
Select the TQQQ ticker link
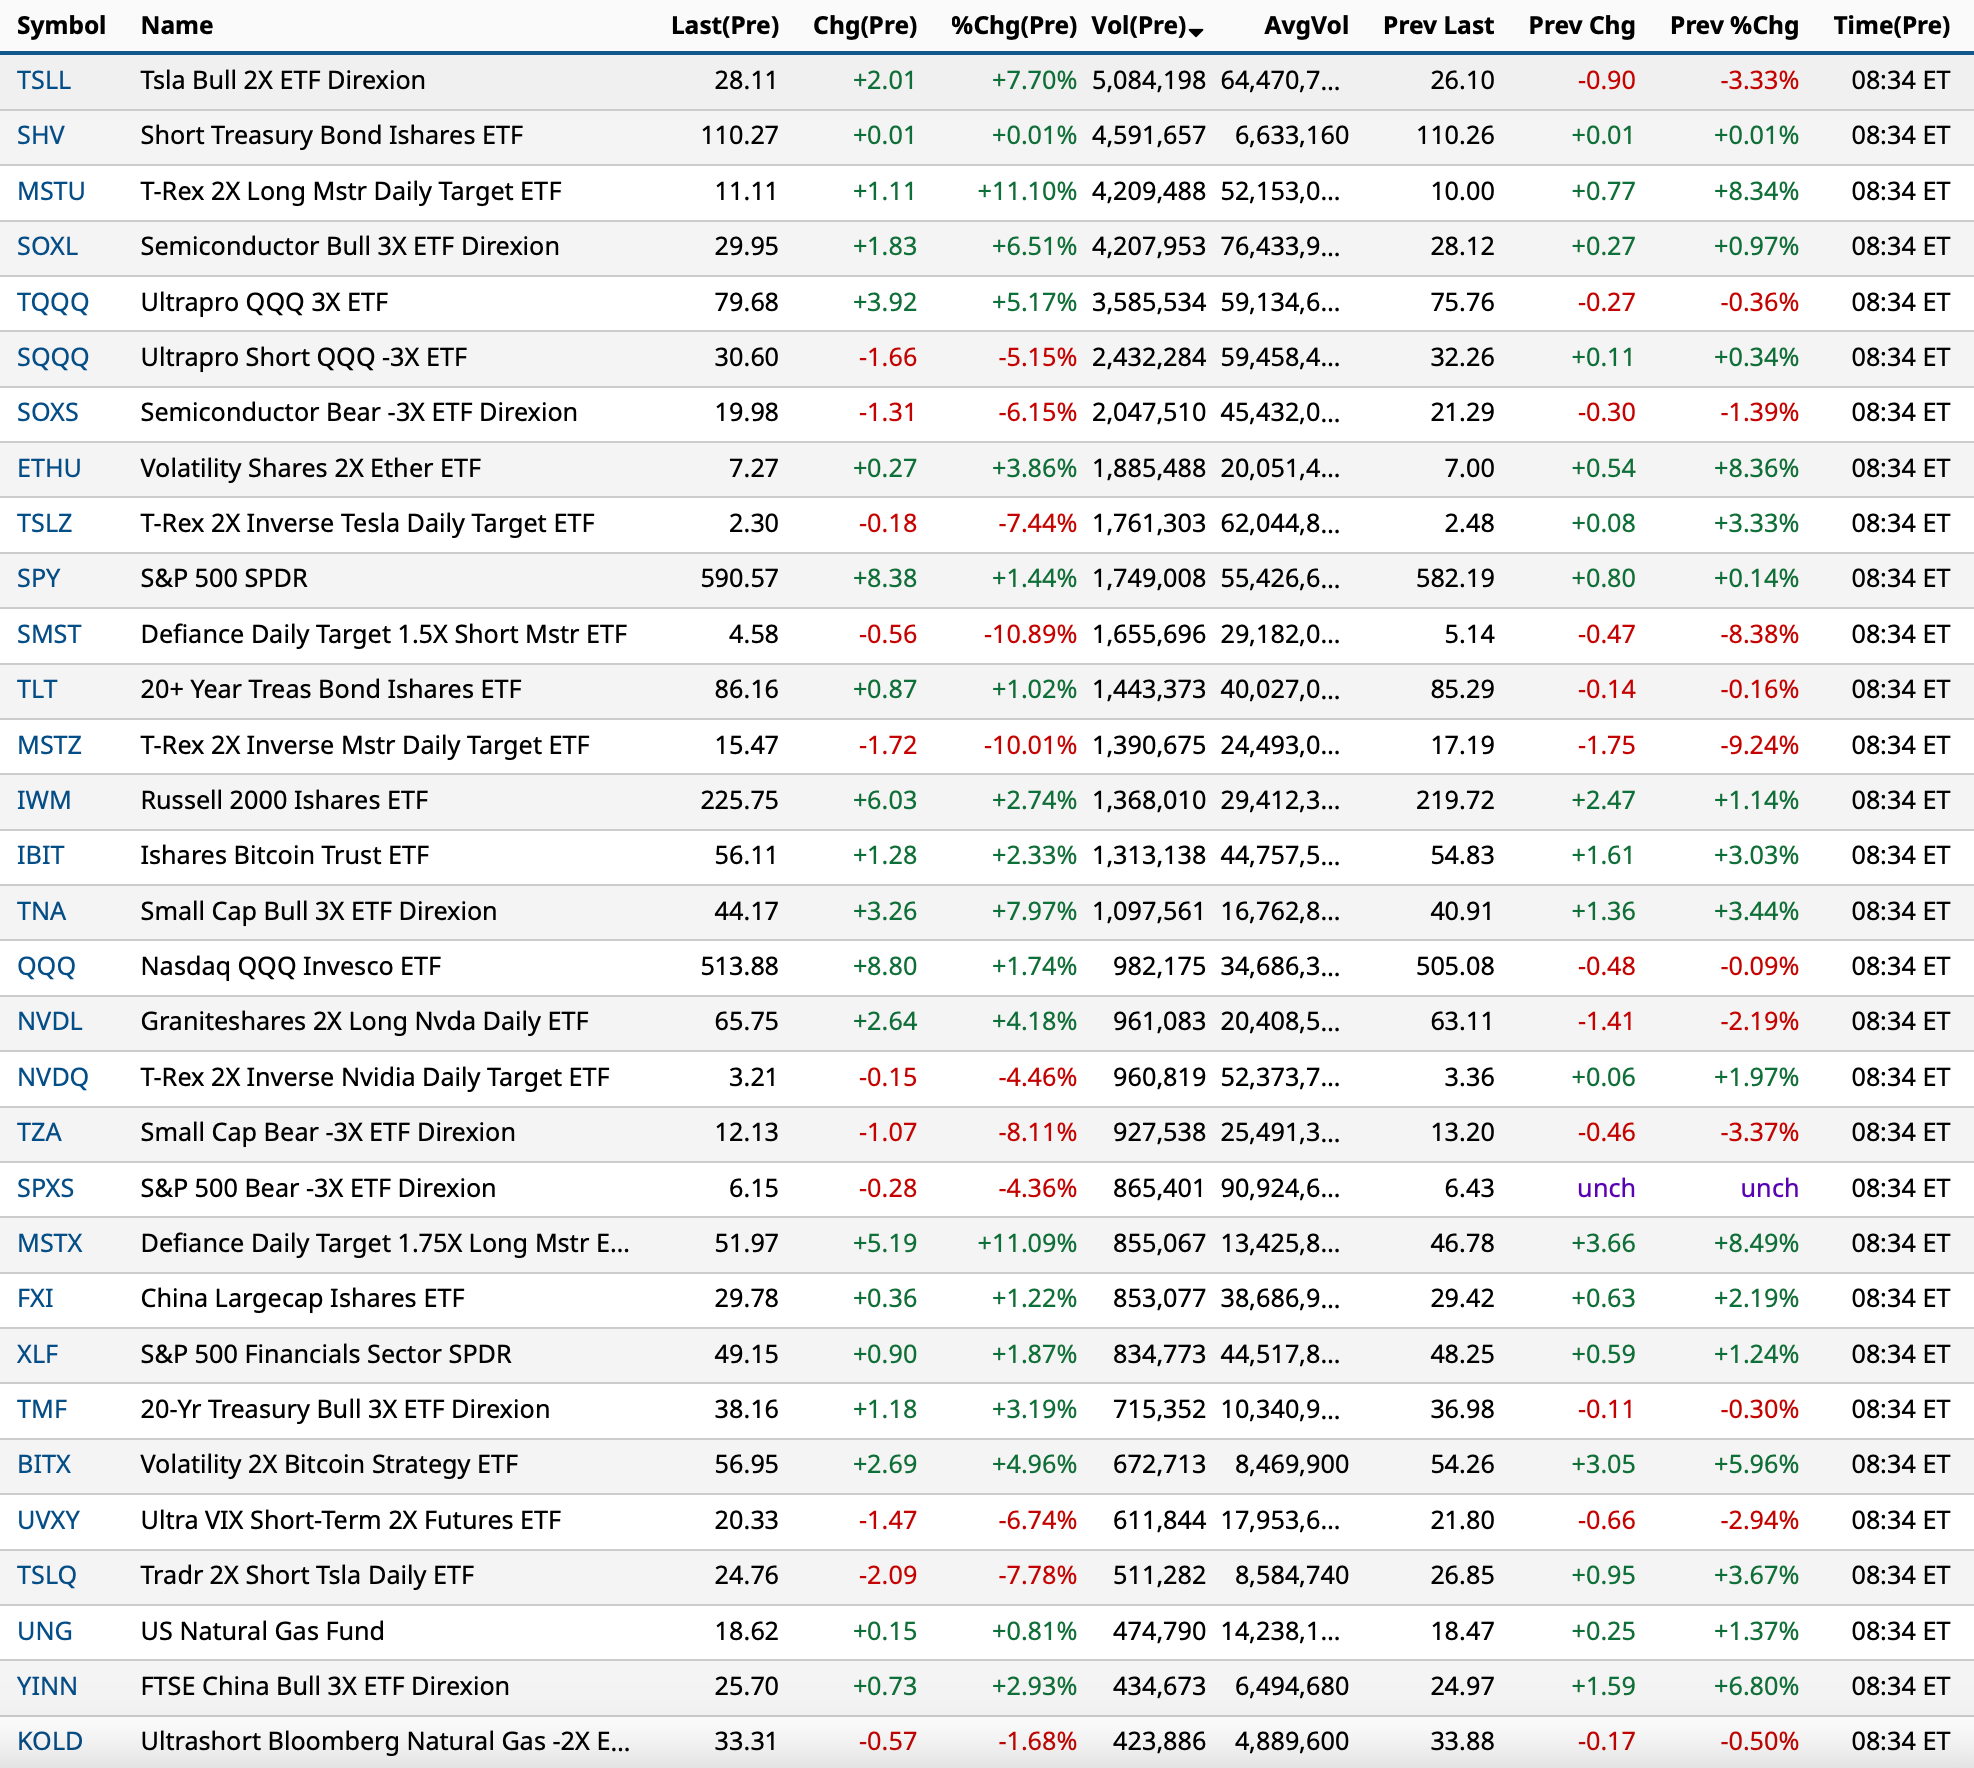pyautogui.click(x=53, y=302)
